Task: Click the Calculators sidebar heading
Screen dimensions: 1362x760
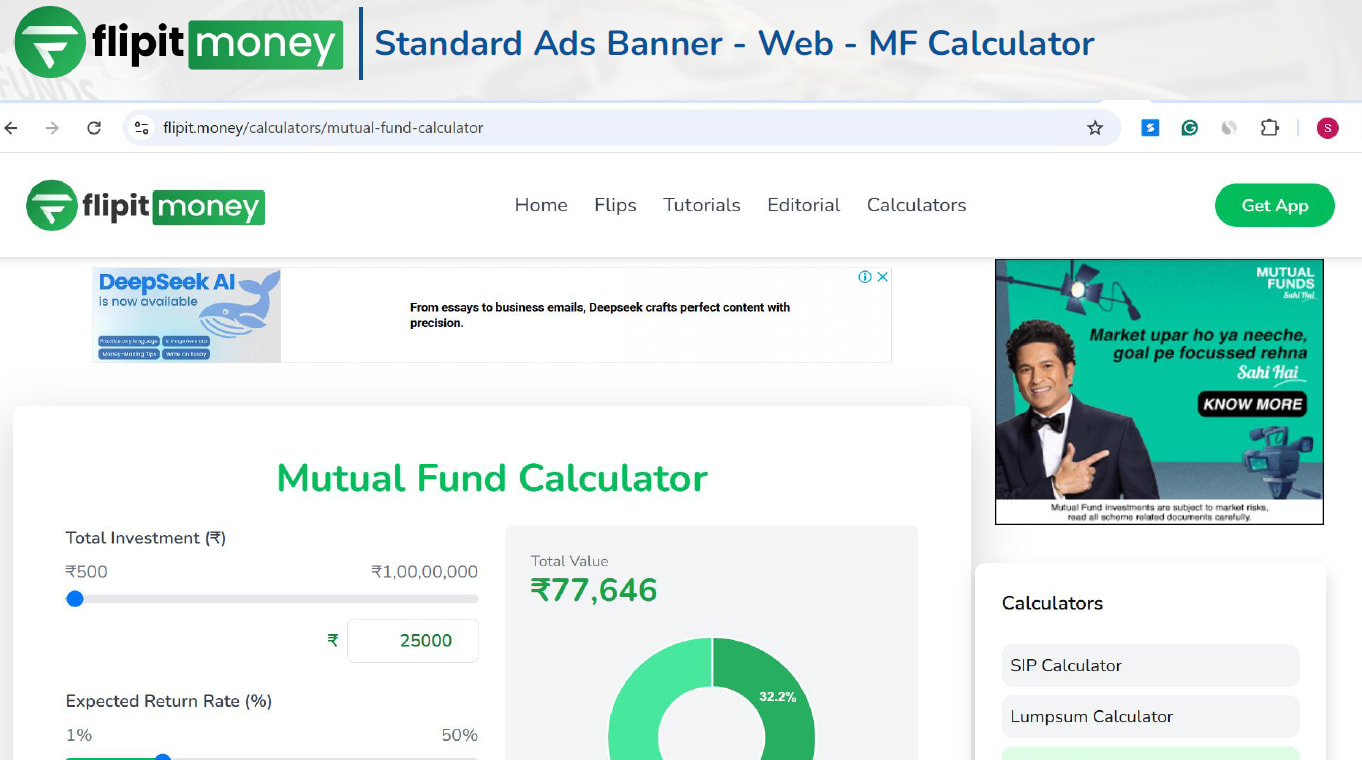Action: click(1052, 603)
